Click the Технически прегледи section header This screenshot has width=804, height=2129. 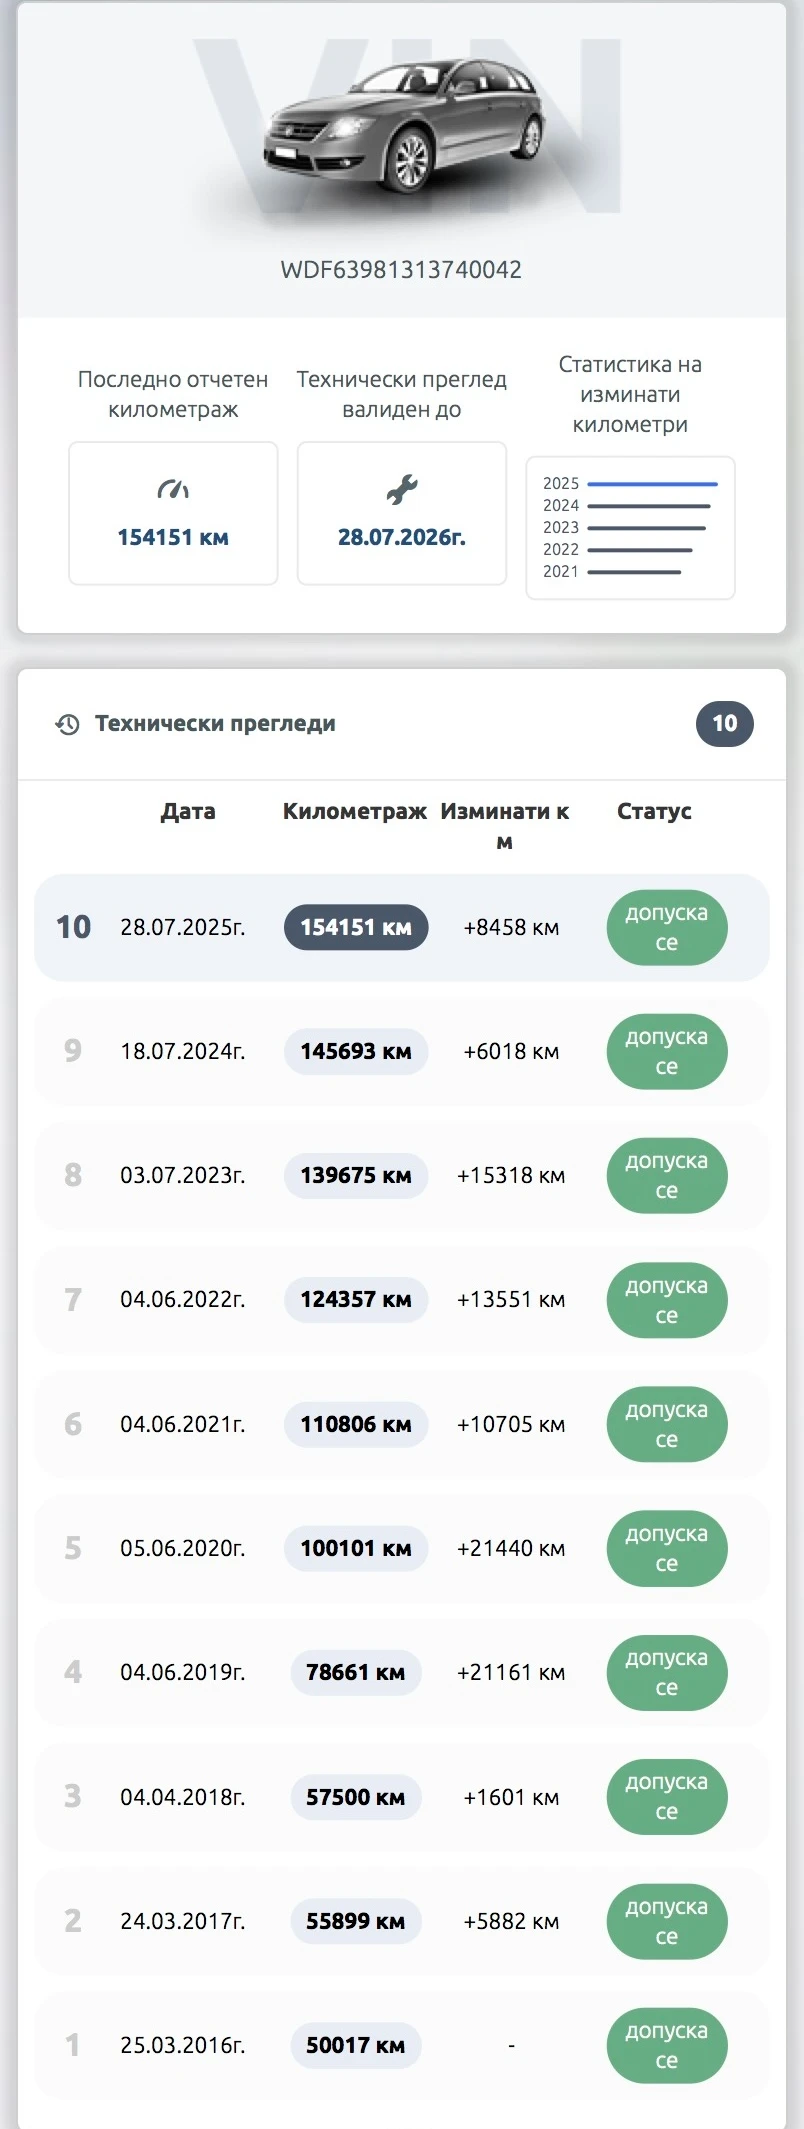[215, 724]
